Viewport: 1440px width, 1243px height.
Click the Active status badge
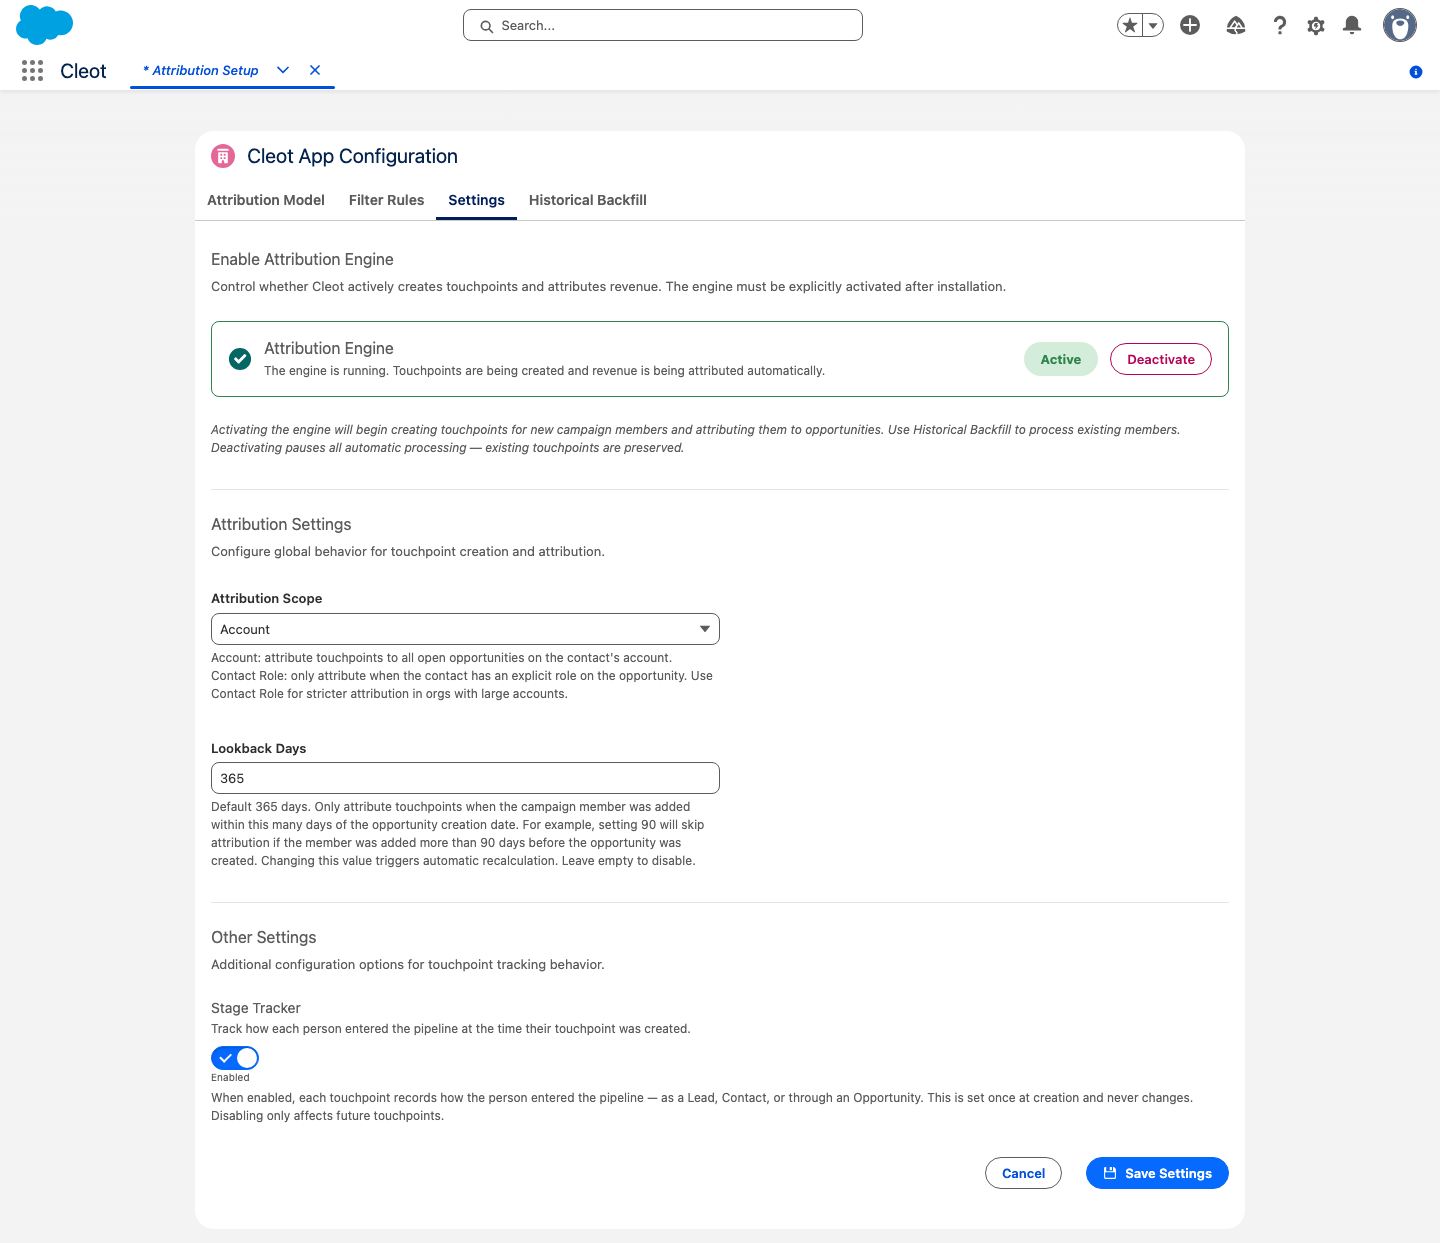(1061, 359)
